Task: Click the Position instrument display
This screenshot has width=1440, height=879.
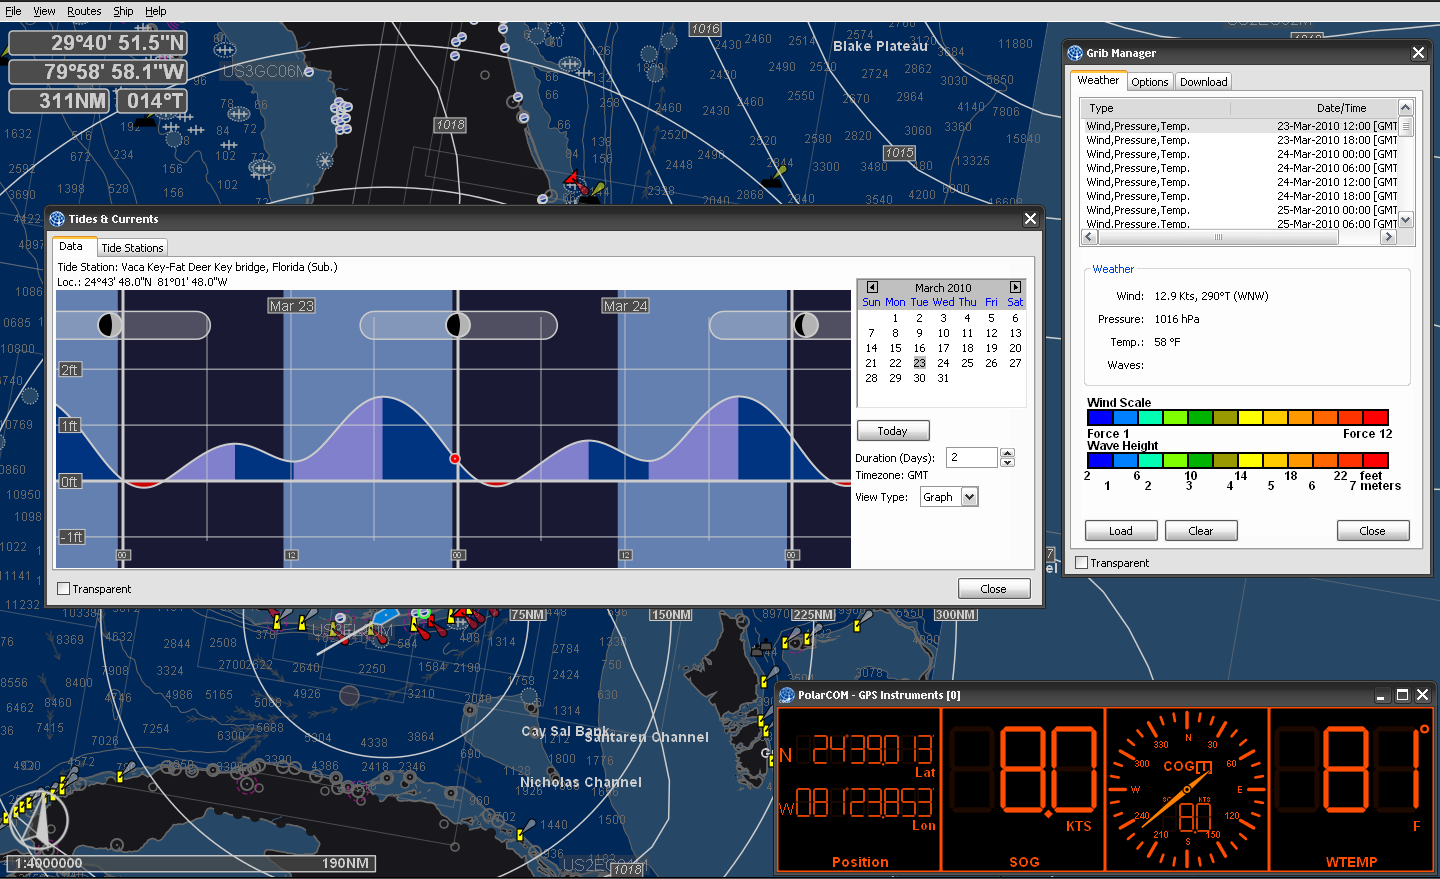Action: pyautogui.click(x=859, y=789)
